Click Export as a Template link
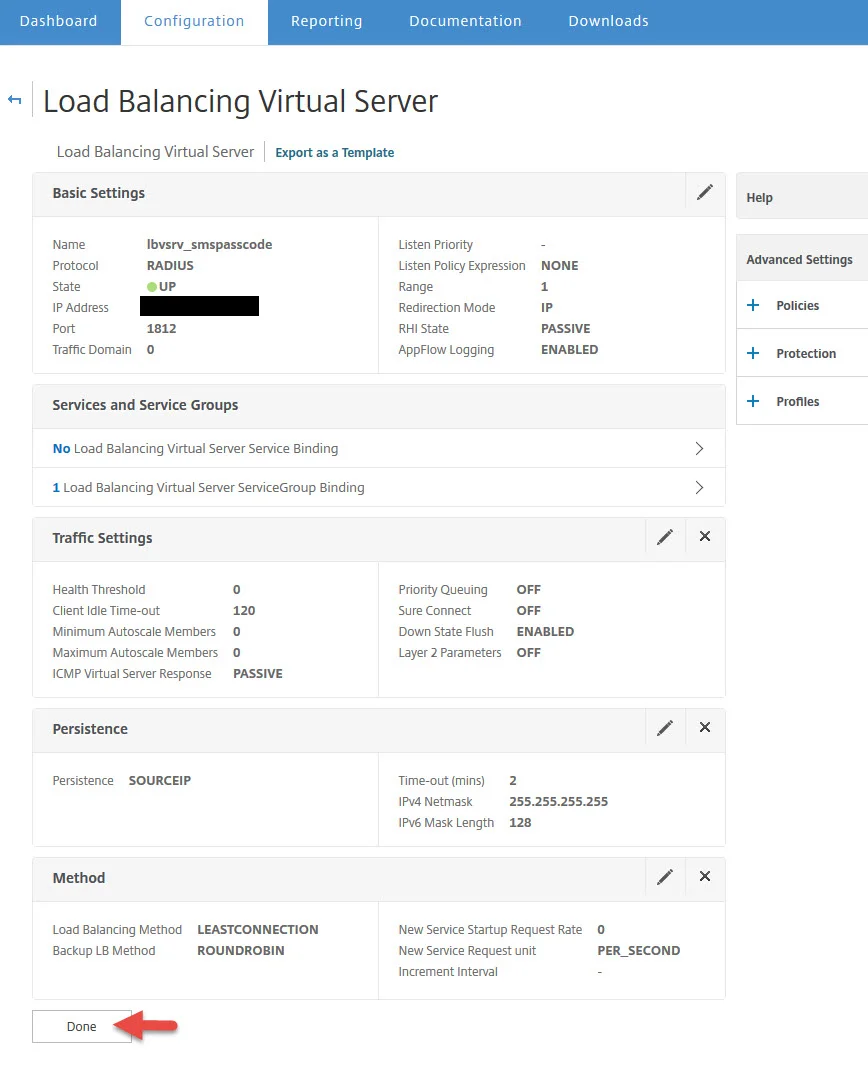The height and width of the screenshot is (1085, 868). [x=334, y=153]
